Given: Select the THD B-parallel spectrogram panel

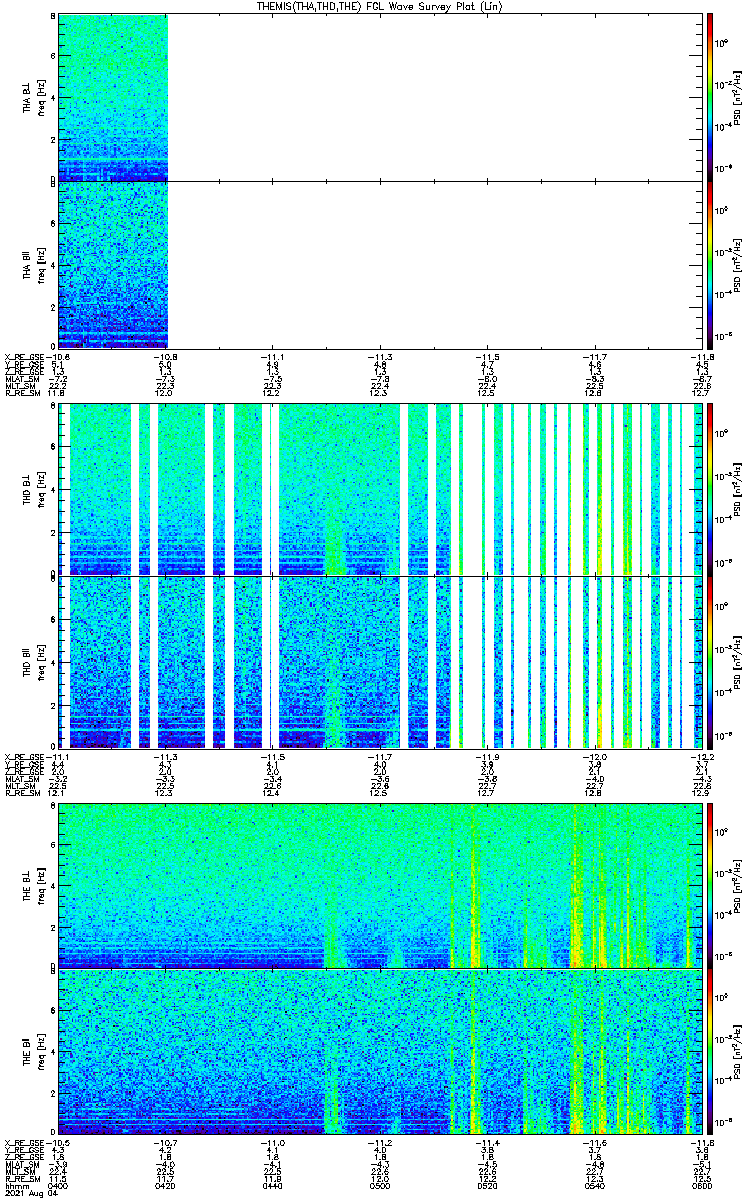Looking at the screenshot, I should [x=379, y=661].
